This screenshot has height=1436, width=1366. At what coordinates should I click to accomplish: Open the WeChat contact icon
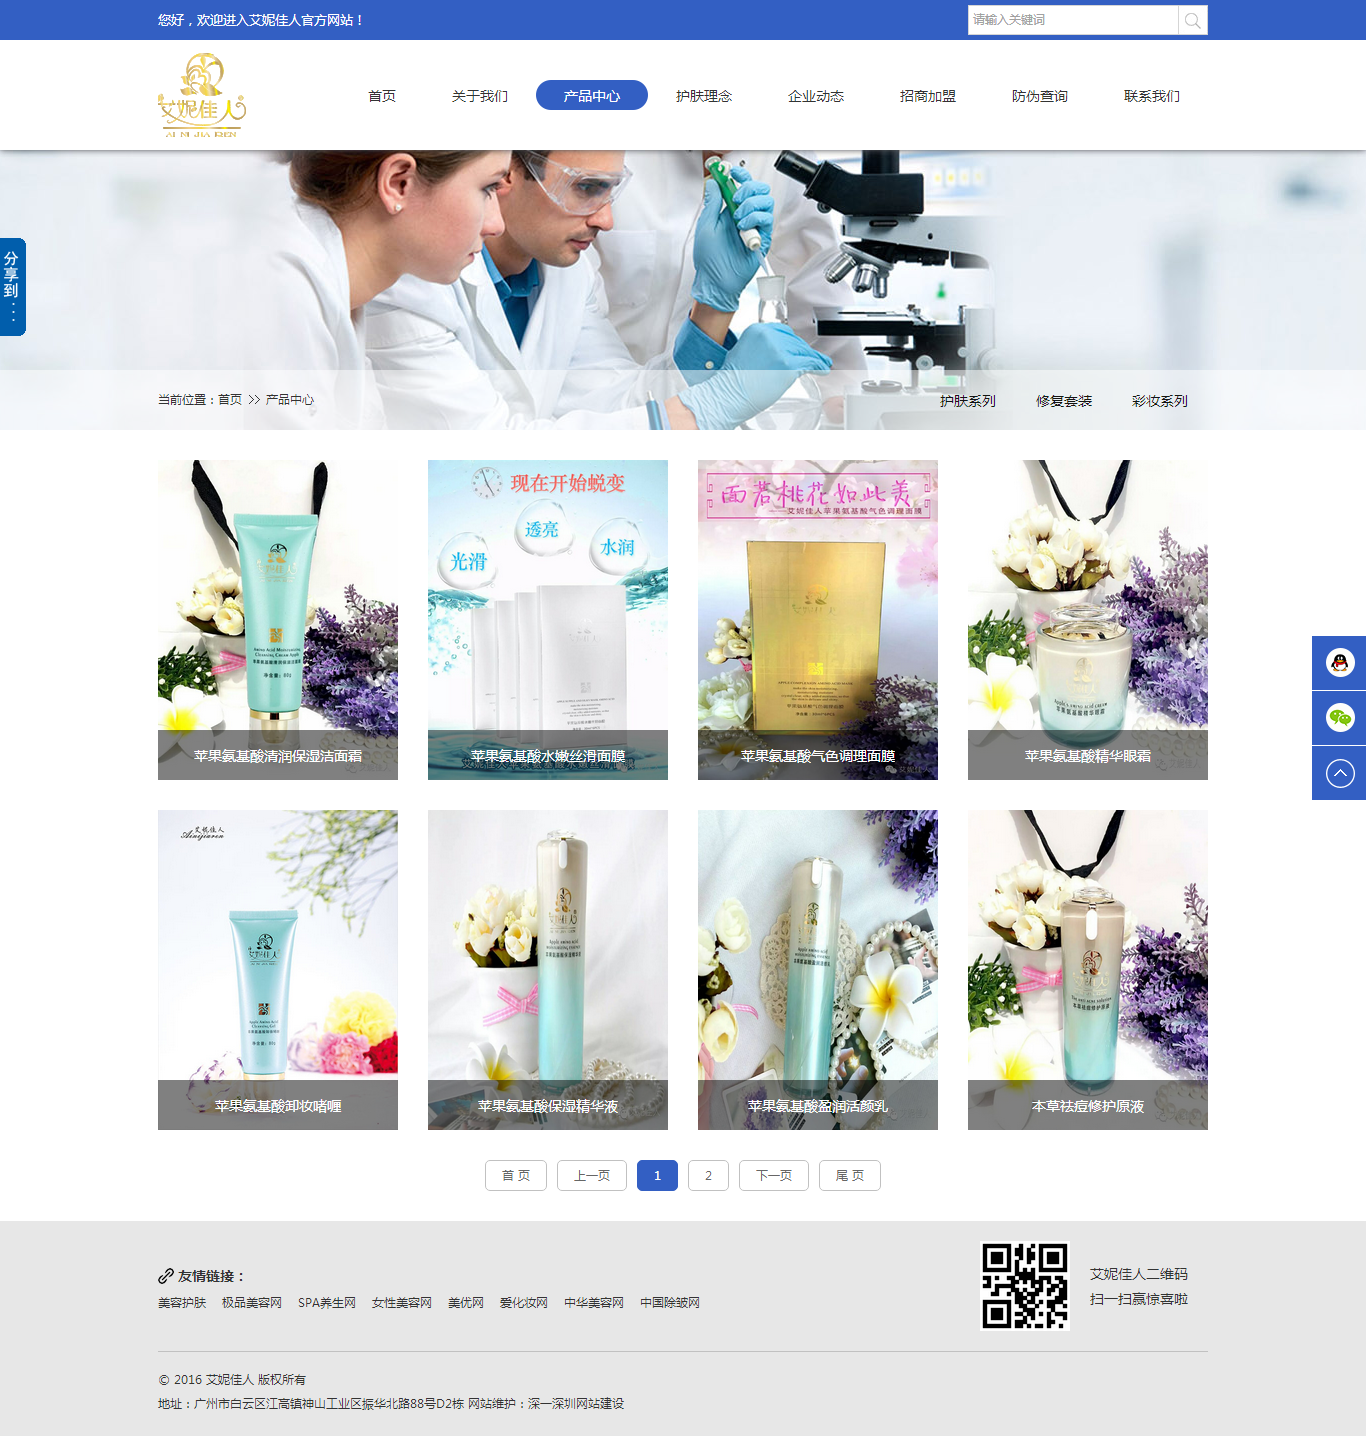tap(1339, 717)
